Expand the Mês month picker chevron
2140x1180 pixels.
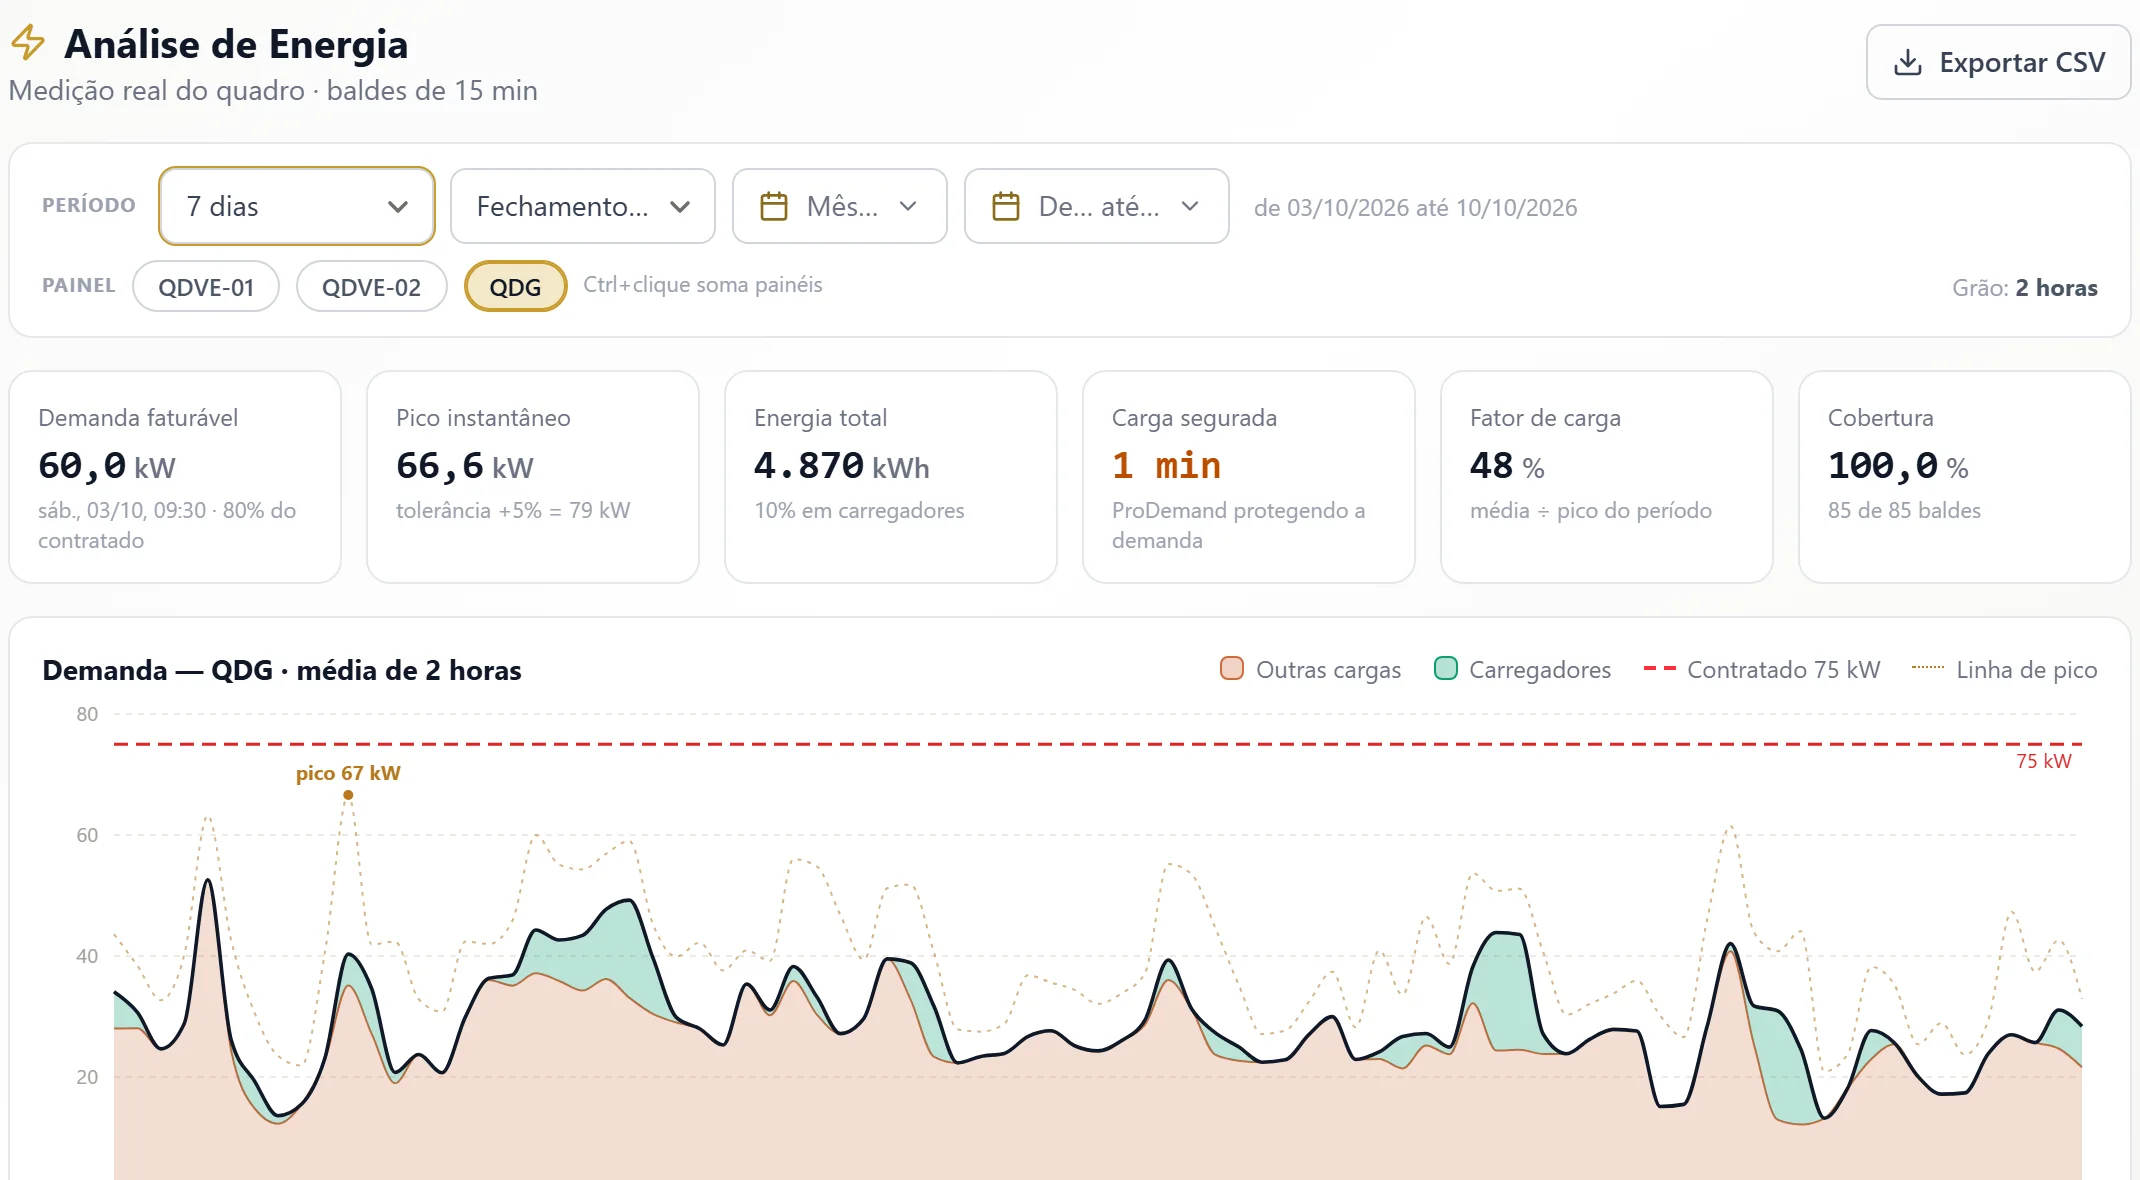point(908,206)
